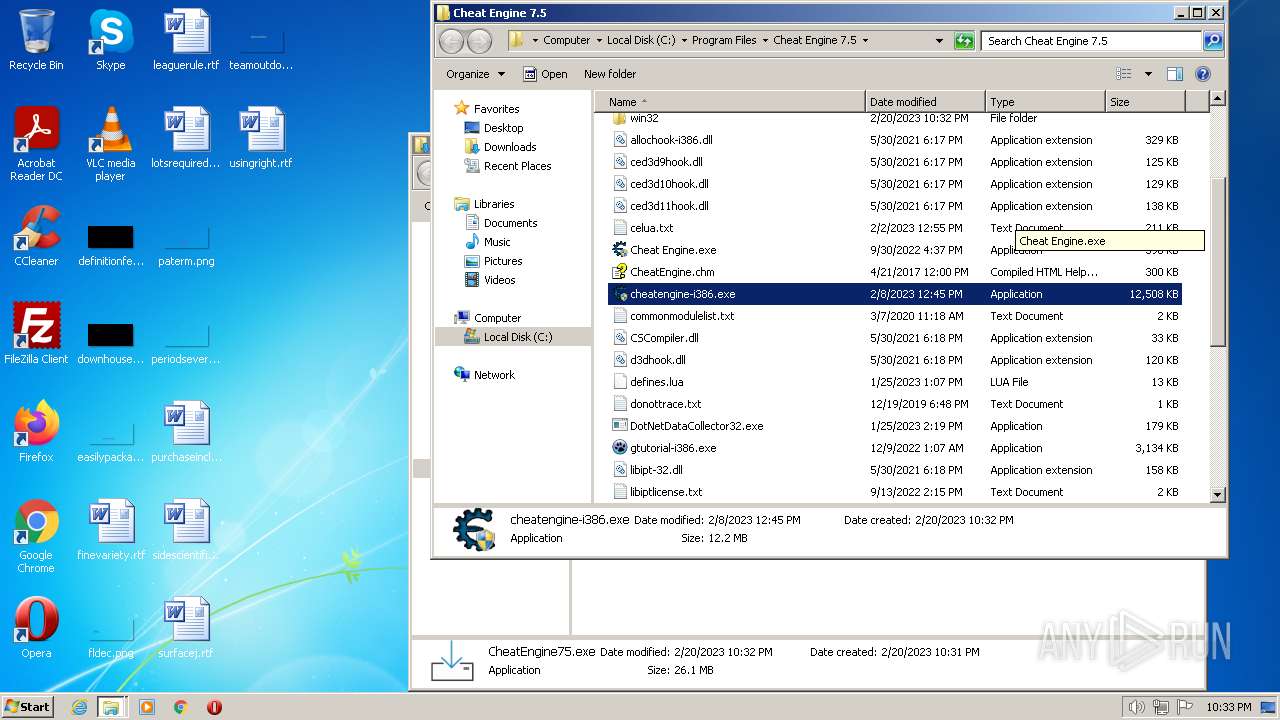Viewport: 1280px width, 720px height.
Task: Open Explorer help icon
Action: pos(1203,74)
